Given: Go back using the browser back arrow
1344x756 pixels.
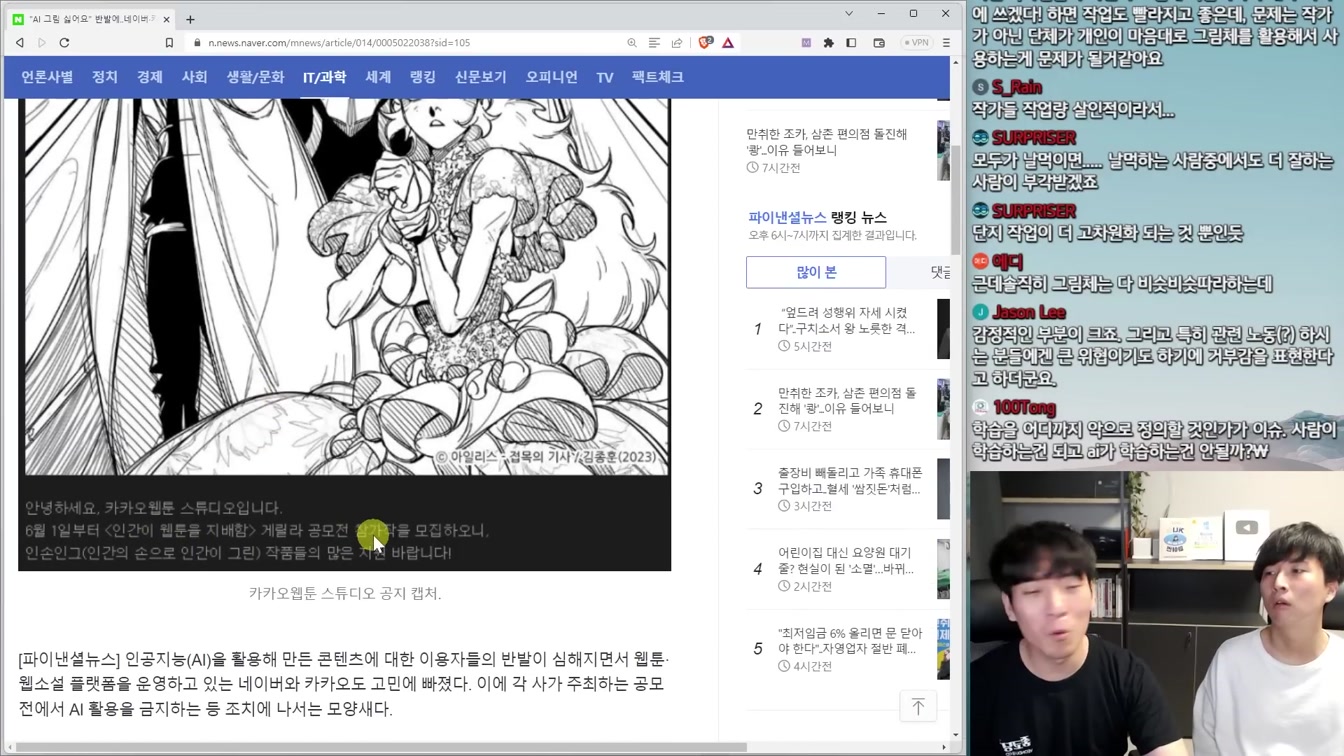Looking at the screenshot, I should point(20,43).
